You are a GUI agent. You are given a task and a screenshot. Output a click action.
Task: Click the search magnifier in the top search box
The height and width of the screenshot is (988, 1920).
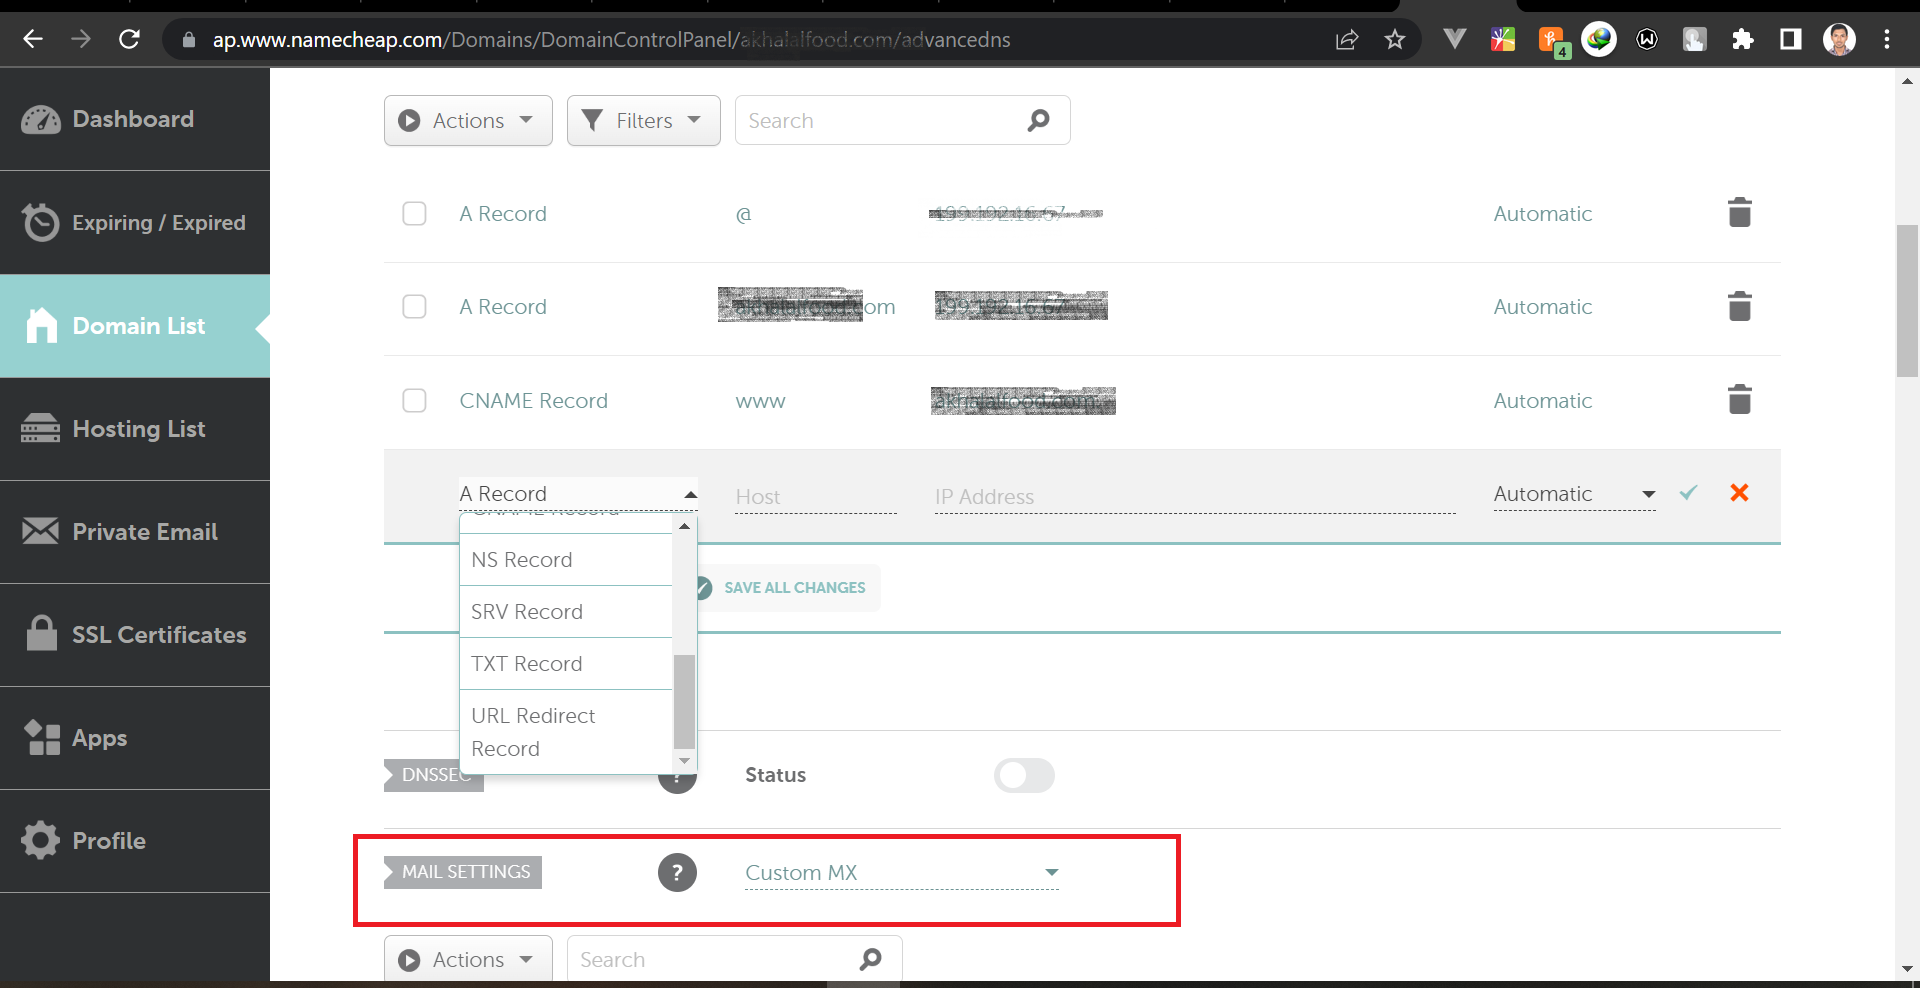(1039, 120)
